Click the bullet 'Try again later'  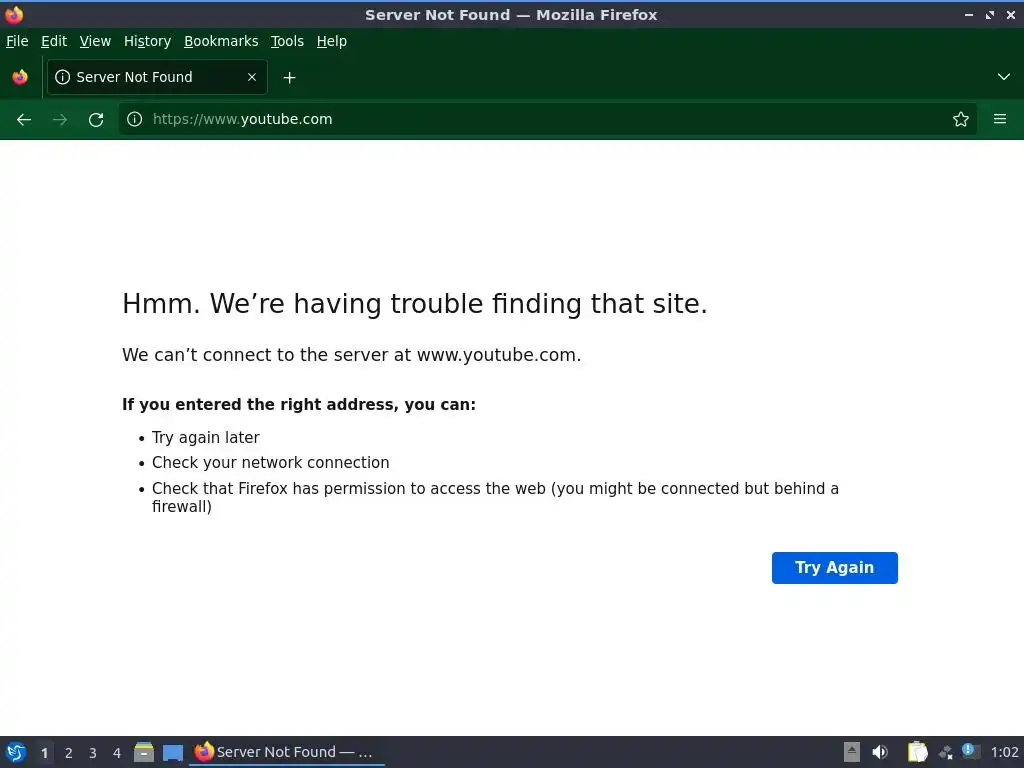(206, 438)
